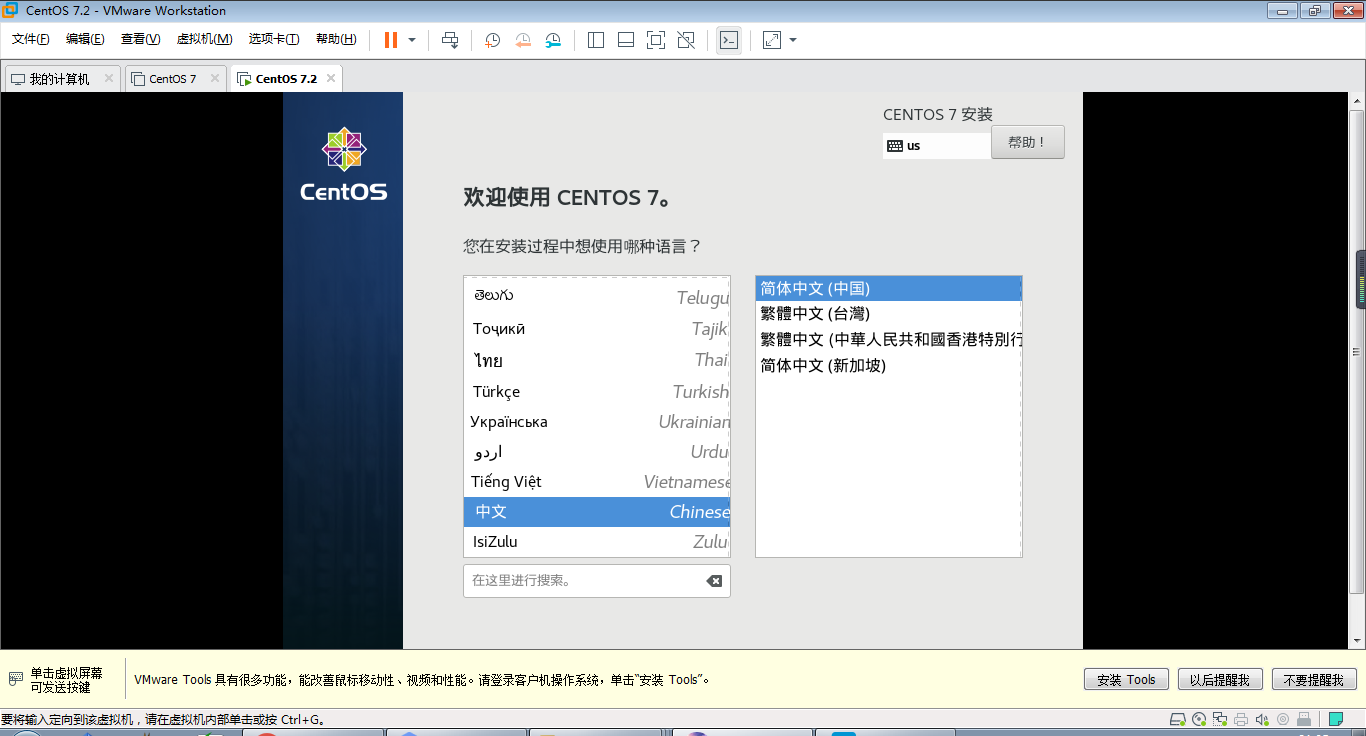Toggle Unity mode icon in toolbar

click(x=686, y=40)
